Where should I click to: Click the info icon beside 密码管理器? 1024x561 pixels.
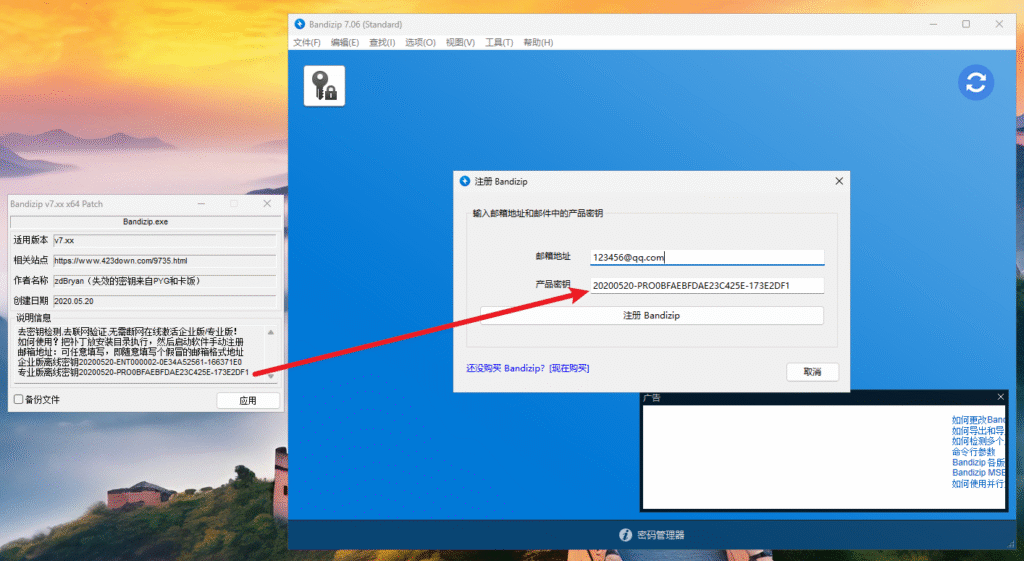pyautogui.click(x=625, y=535)
